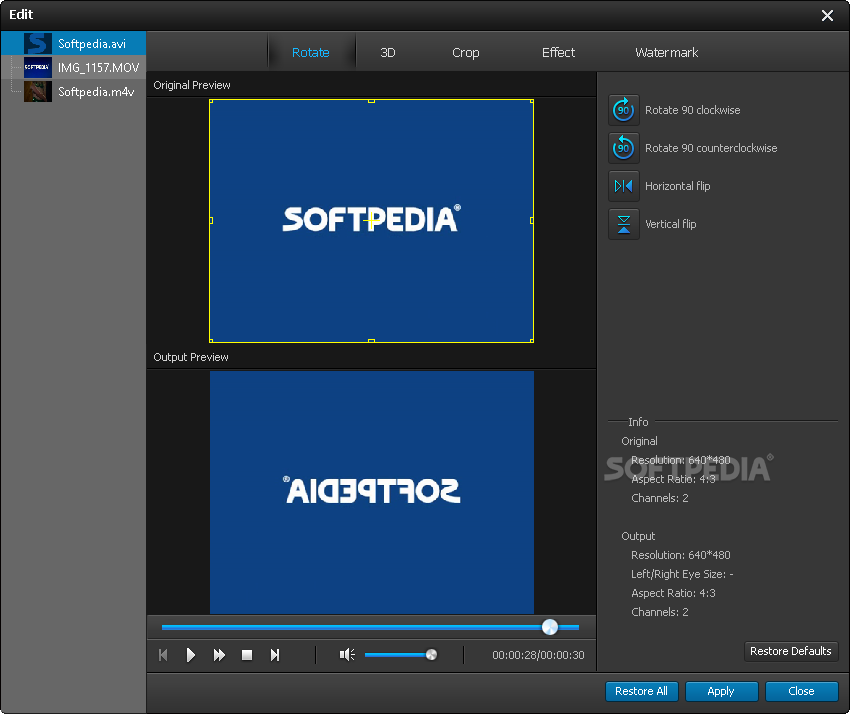The width and height of the screenshot is (850, 714).
Task: Click the Vertical flip icon
Action: point(623,224)
